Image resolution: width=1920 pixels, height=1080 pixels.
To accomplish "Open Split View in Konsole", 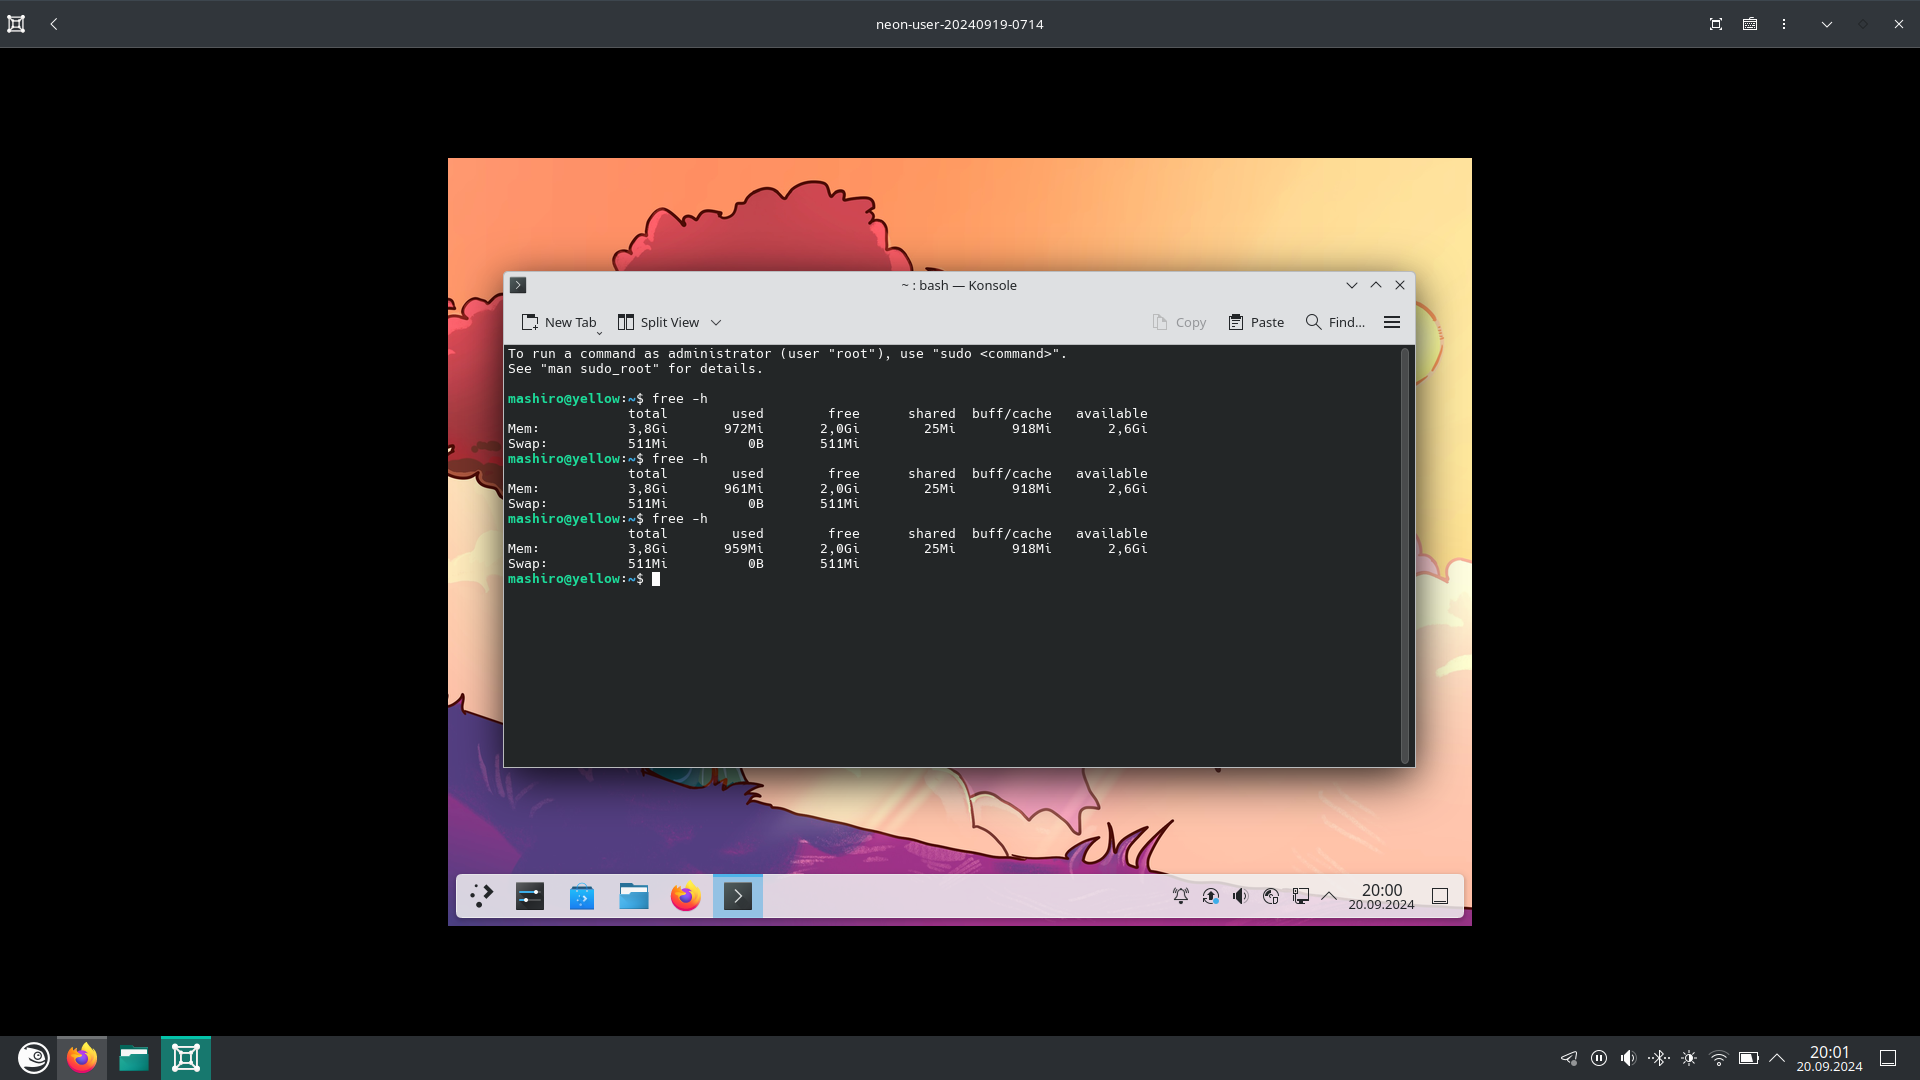I will pos(658,322).
